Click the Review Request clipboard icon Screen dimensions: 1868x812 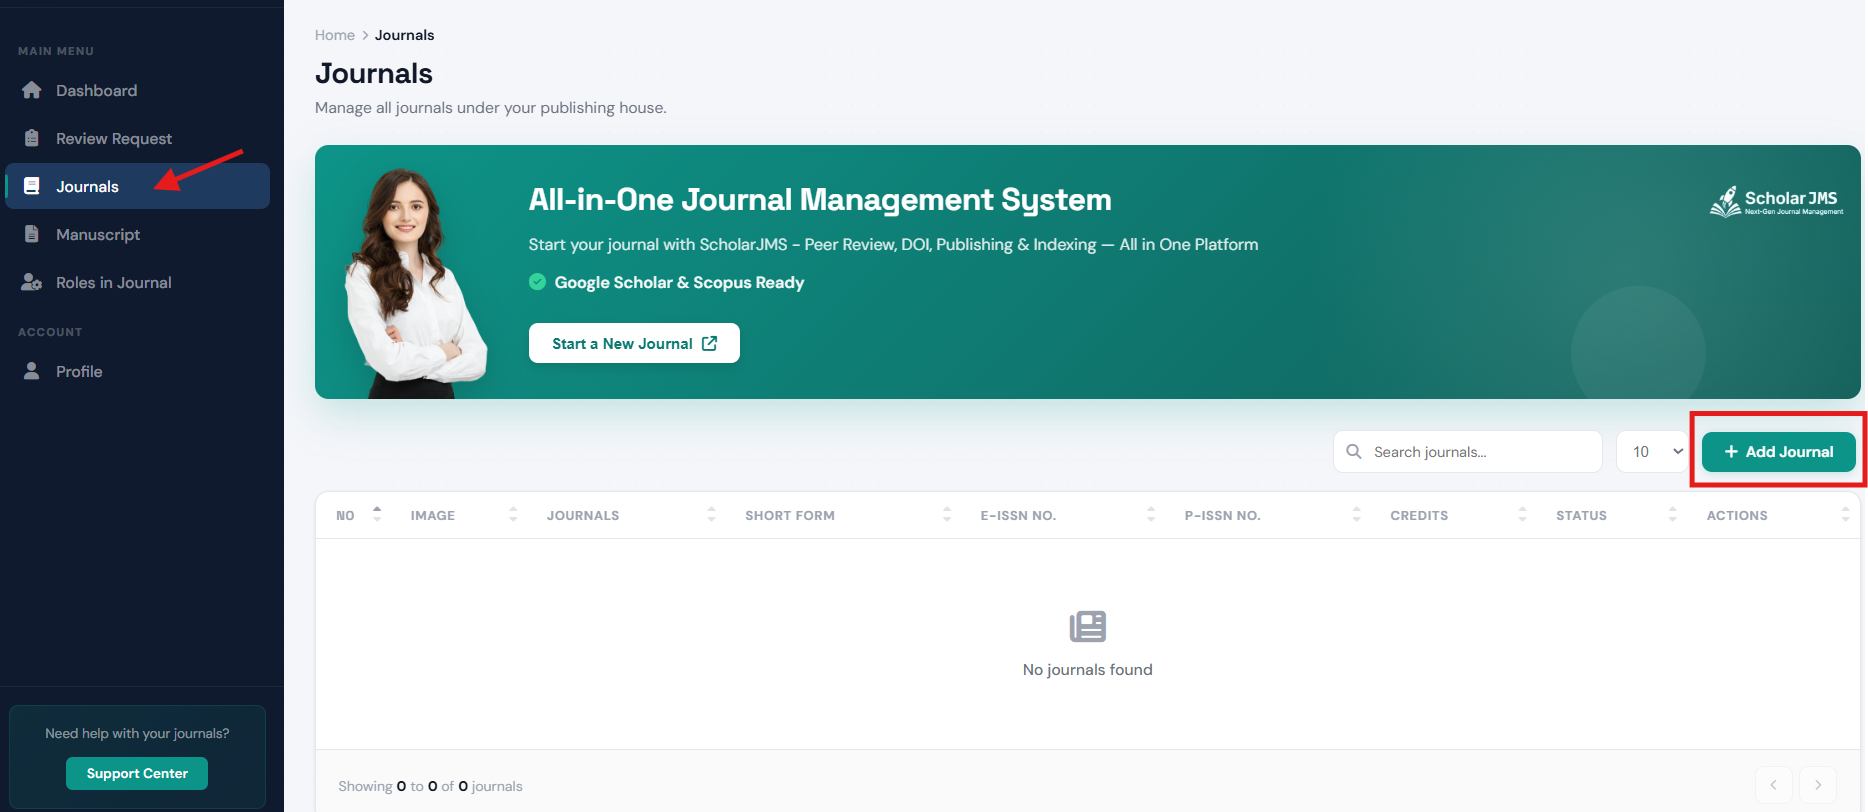click(32, 138)
